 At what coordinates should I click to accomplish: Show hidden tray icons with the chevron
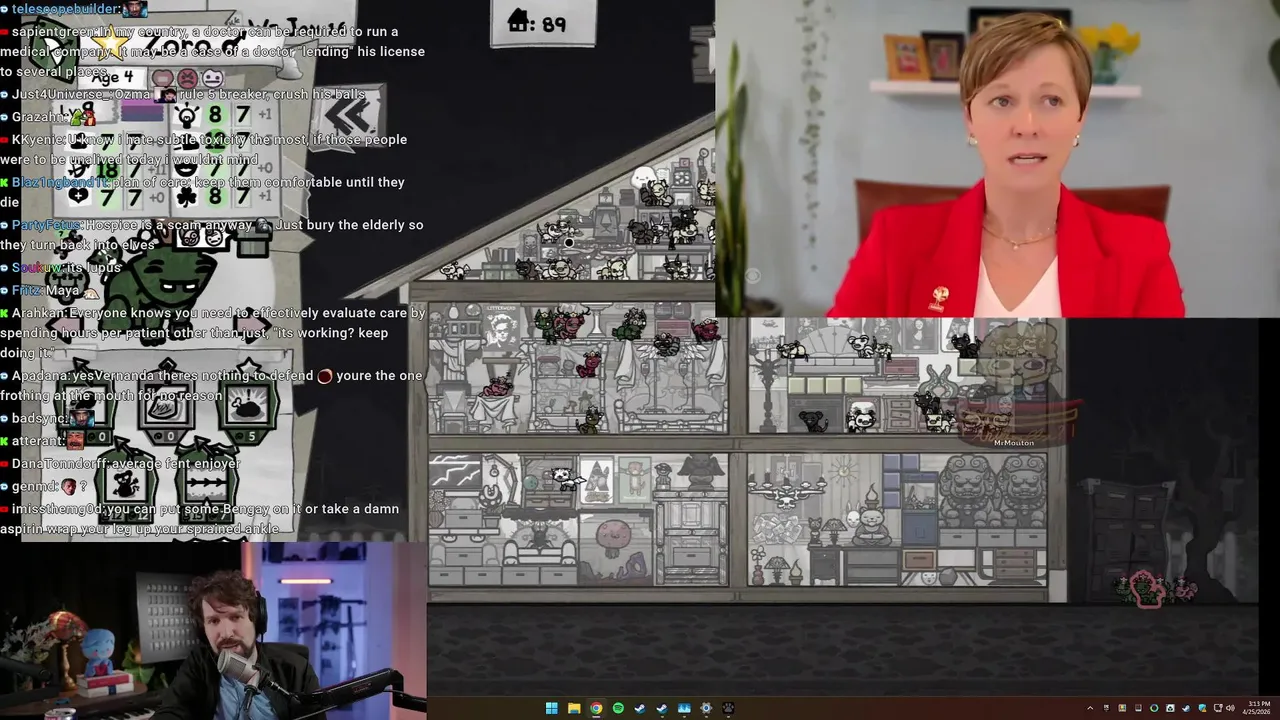(1090, 708)
